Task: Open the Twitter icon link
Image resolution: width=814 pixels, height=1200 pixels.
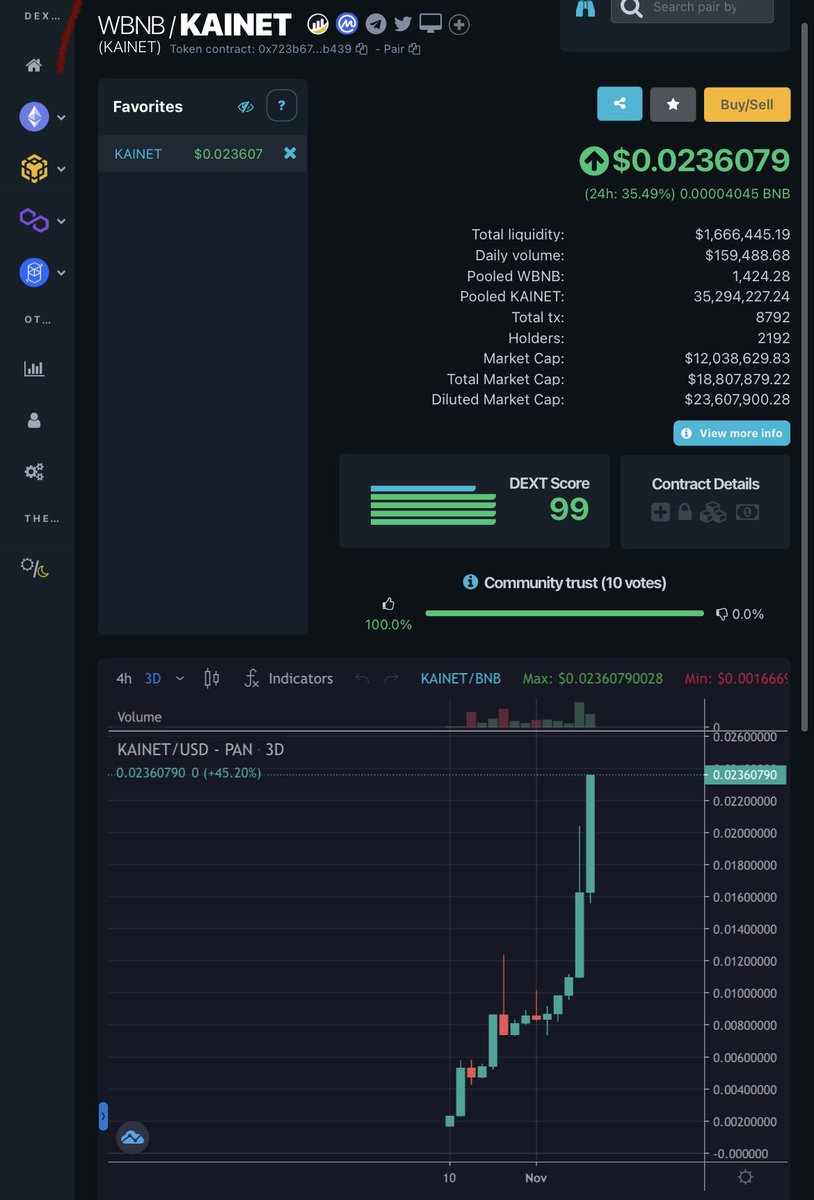Action: (403, 24)
